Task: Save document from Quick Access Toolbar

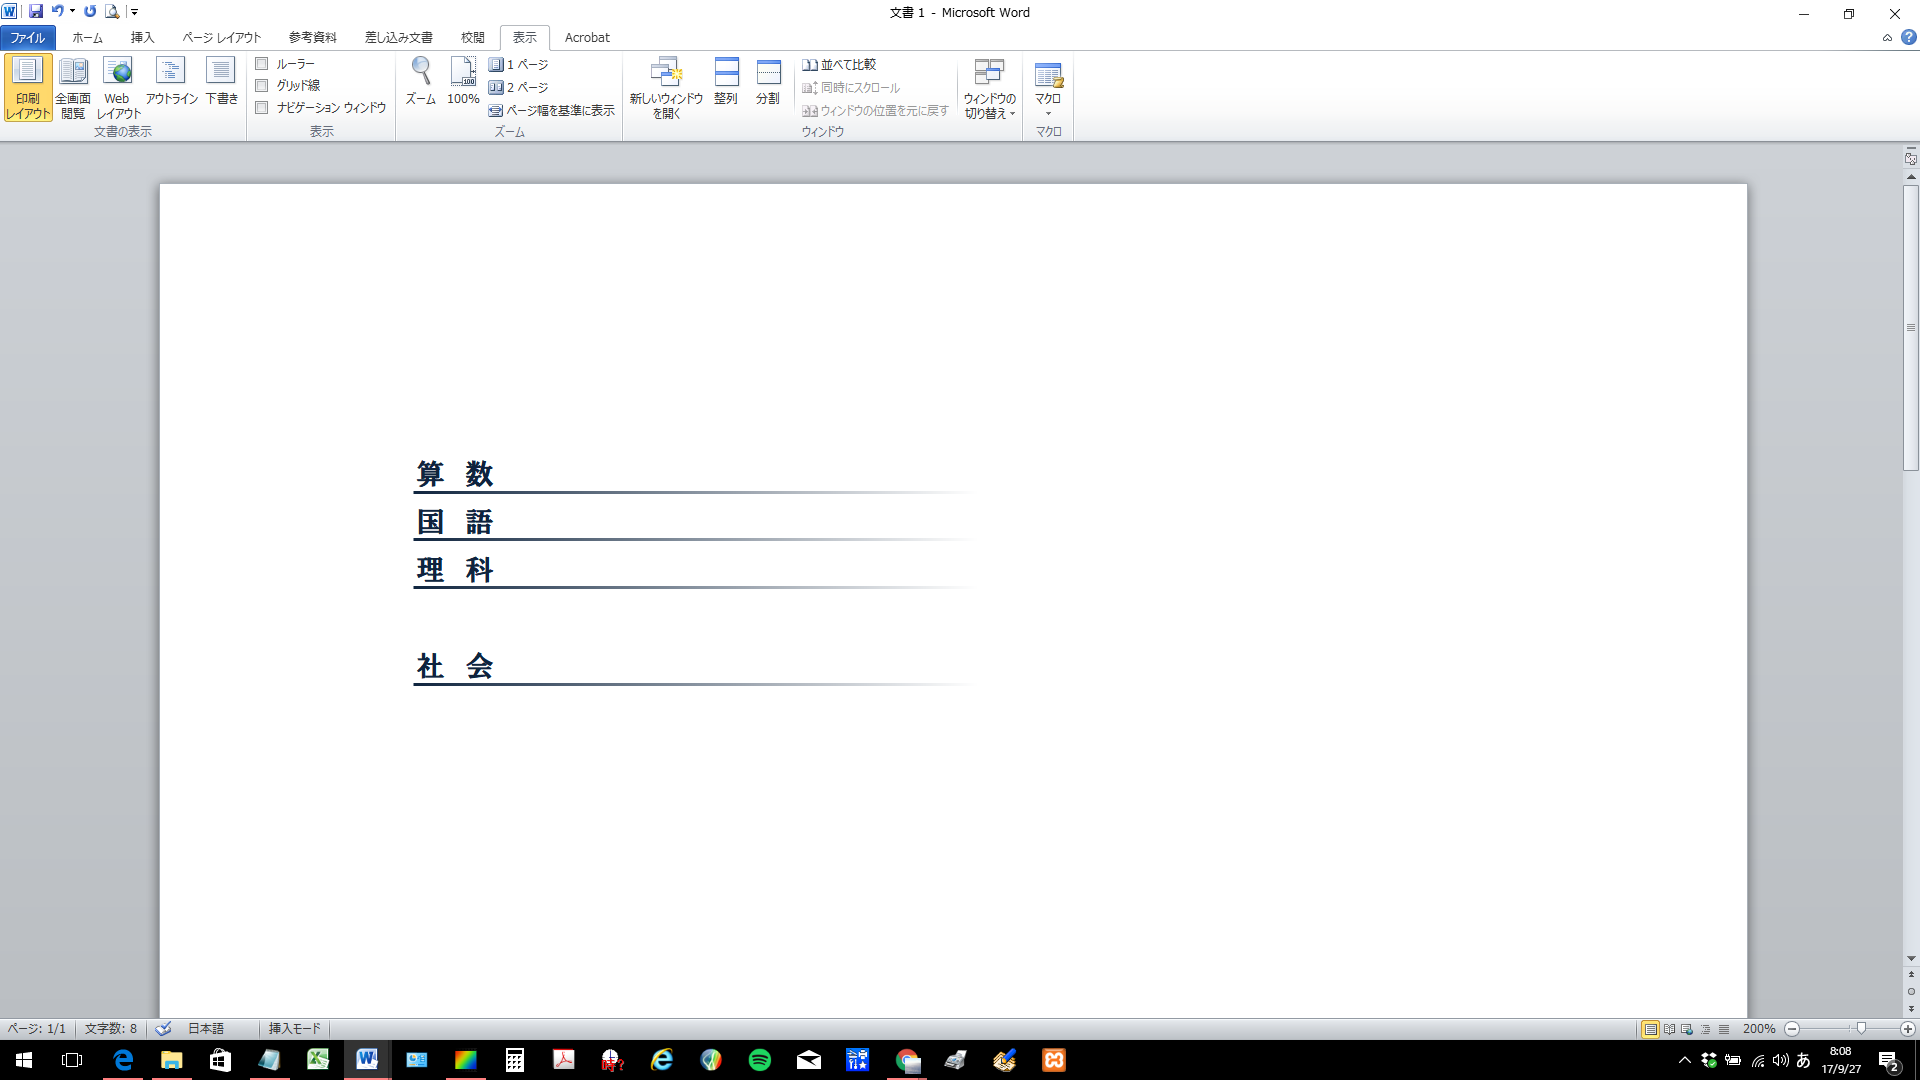Action: tap(36, 12)
